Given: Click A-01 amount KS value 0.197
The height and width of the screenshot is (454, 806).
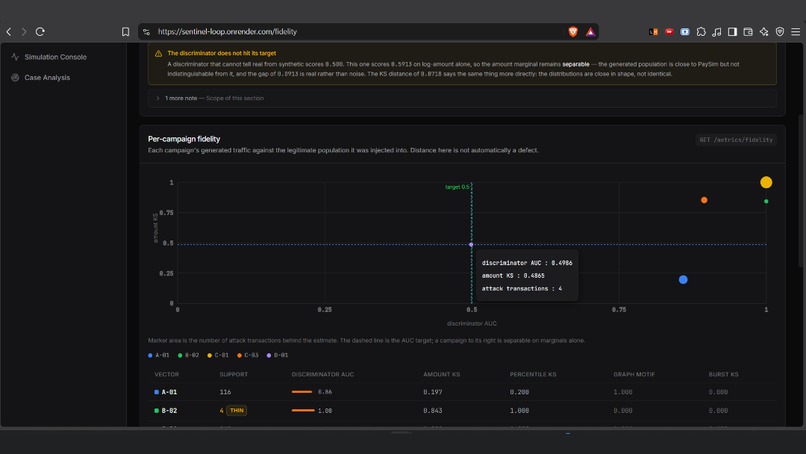Looking at the screenshot, I should (433, 392).
